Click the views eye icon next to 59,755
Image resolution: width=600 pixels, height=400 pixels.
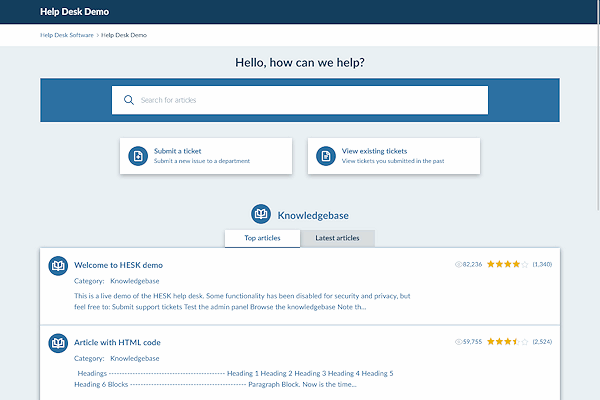click(458, 342)
